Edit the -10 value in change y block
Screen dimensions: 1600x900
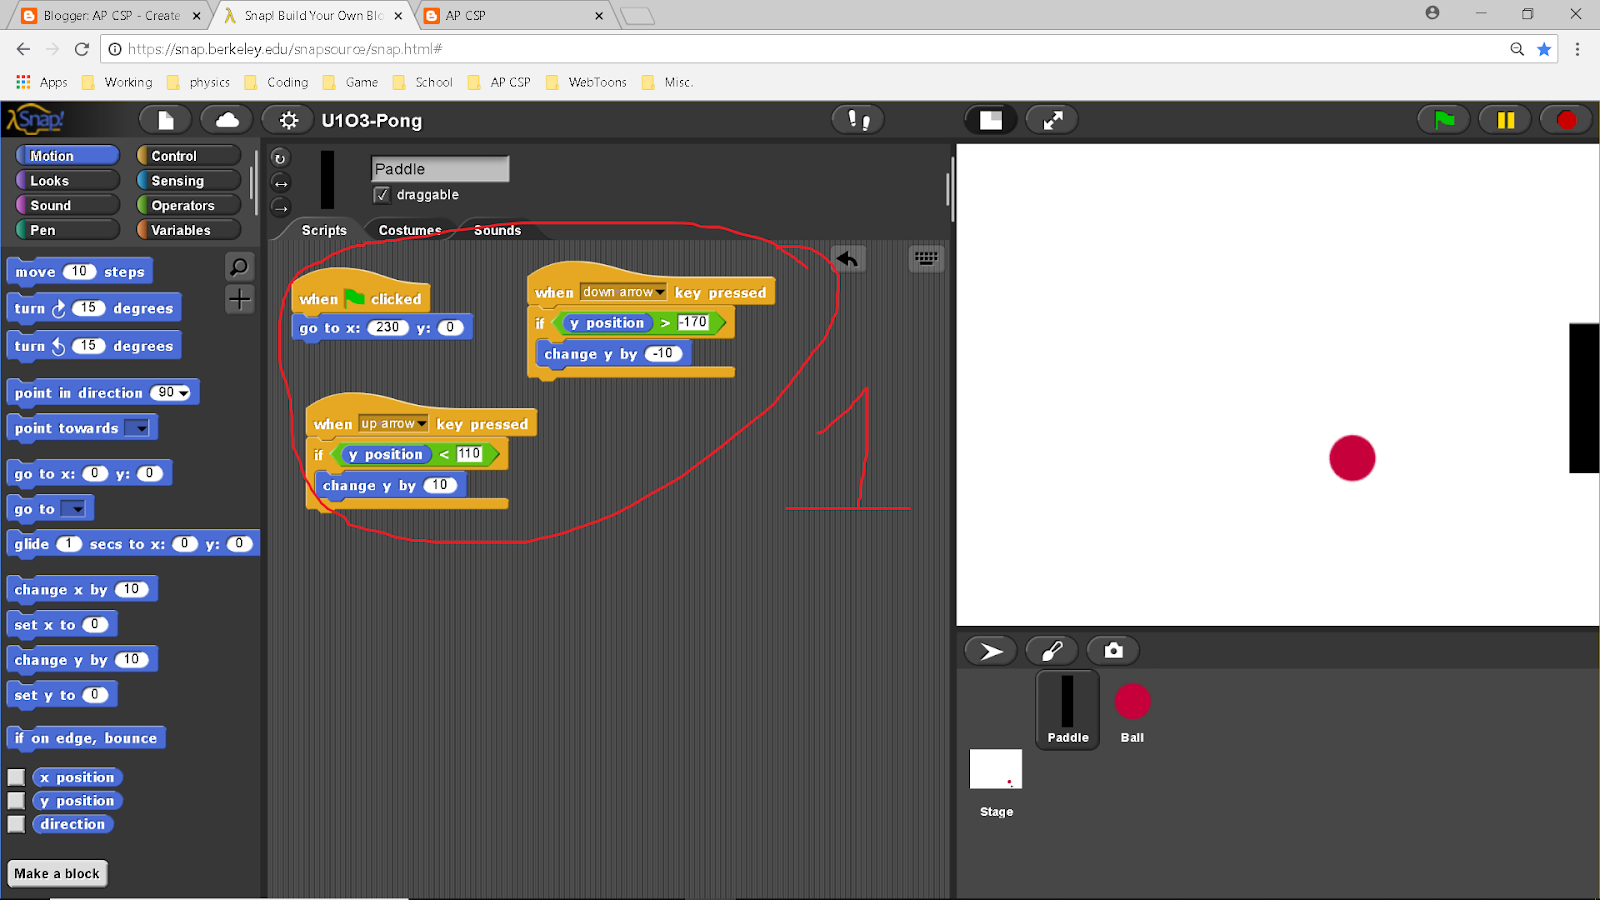pos(663,353)
